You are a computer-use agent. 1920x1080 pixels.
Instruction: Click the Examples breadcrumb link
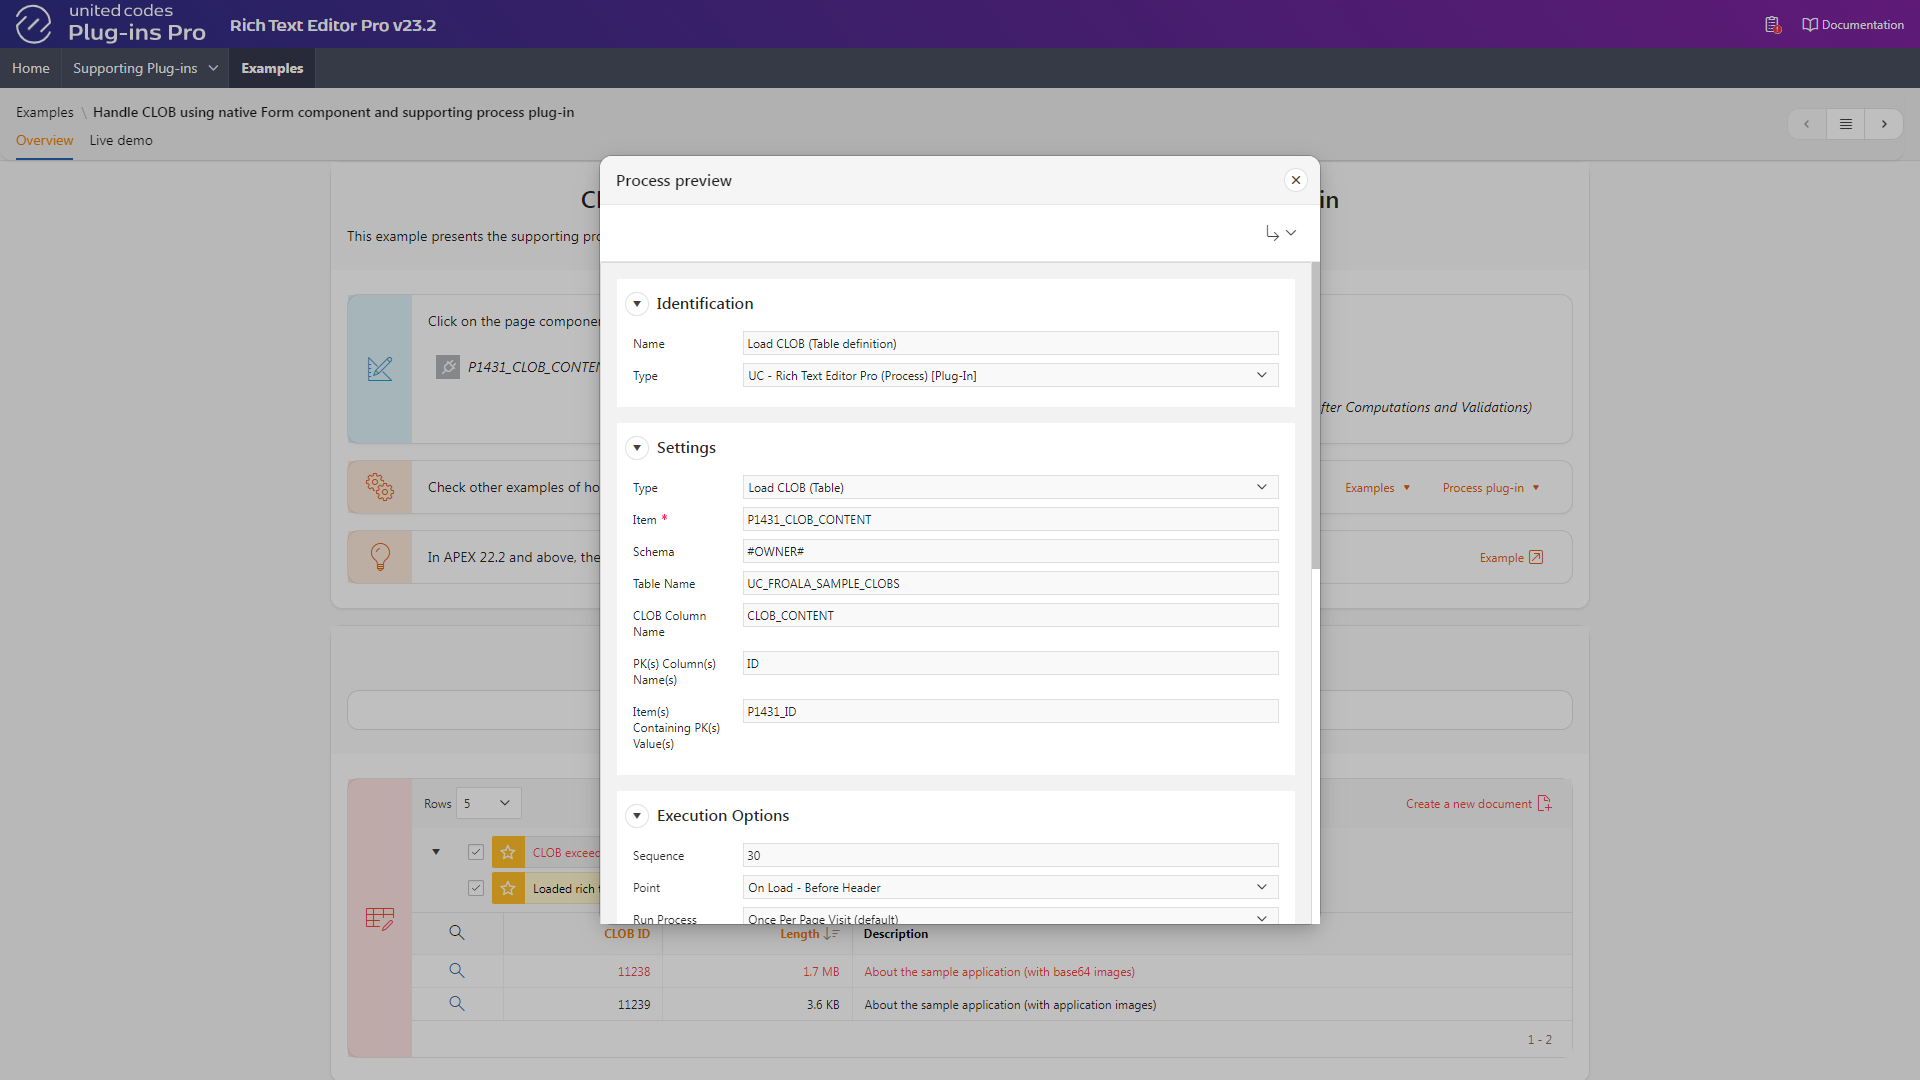pos(45,112)
